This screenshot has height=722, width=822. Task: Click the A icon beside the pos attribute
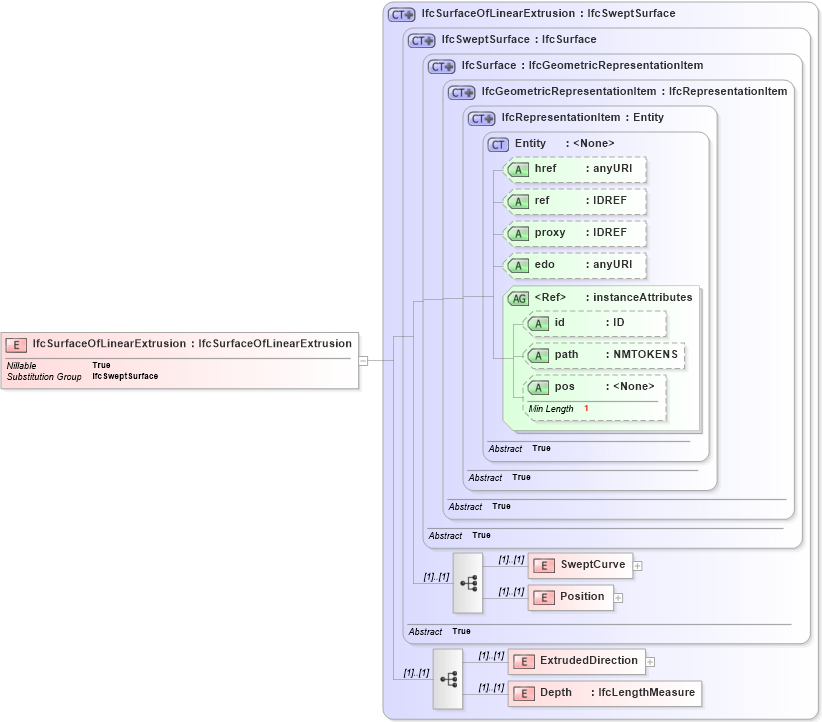[538, 386]
